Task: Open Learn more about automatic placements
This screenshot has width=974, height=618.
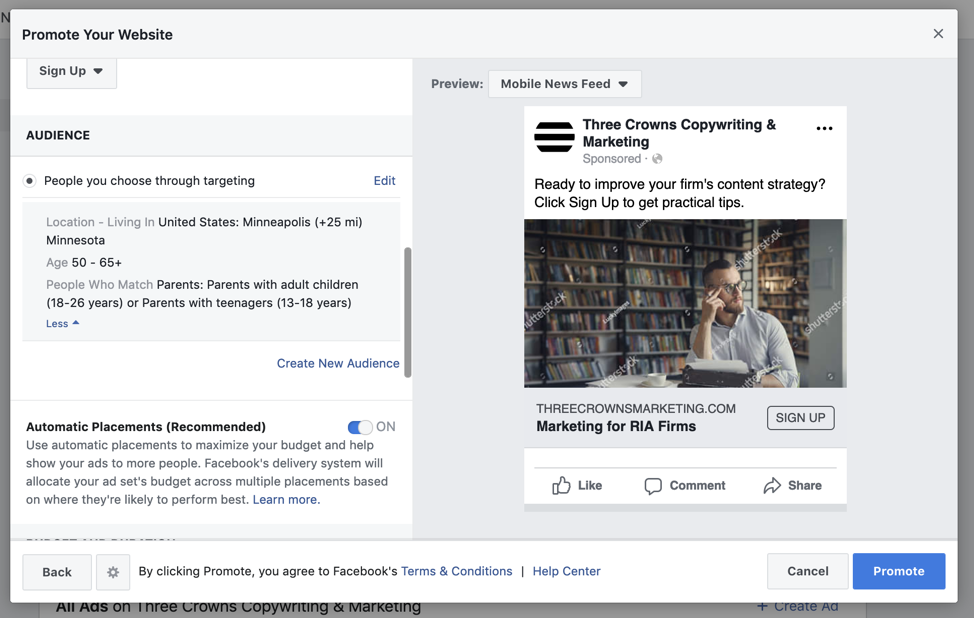Action: pyautogui.click(x=286, y=499)
